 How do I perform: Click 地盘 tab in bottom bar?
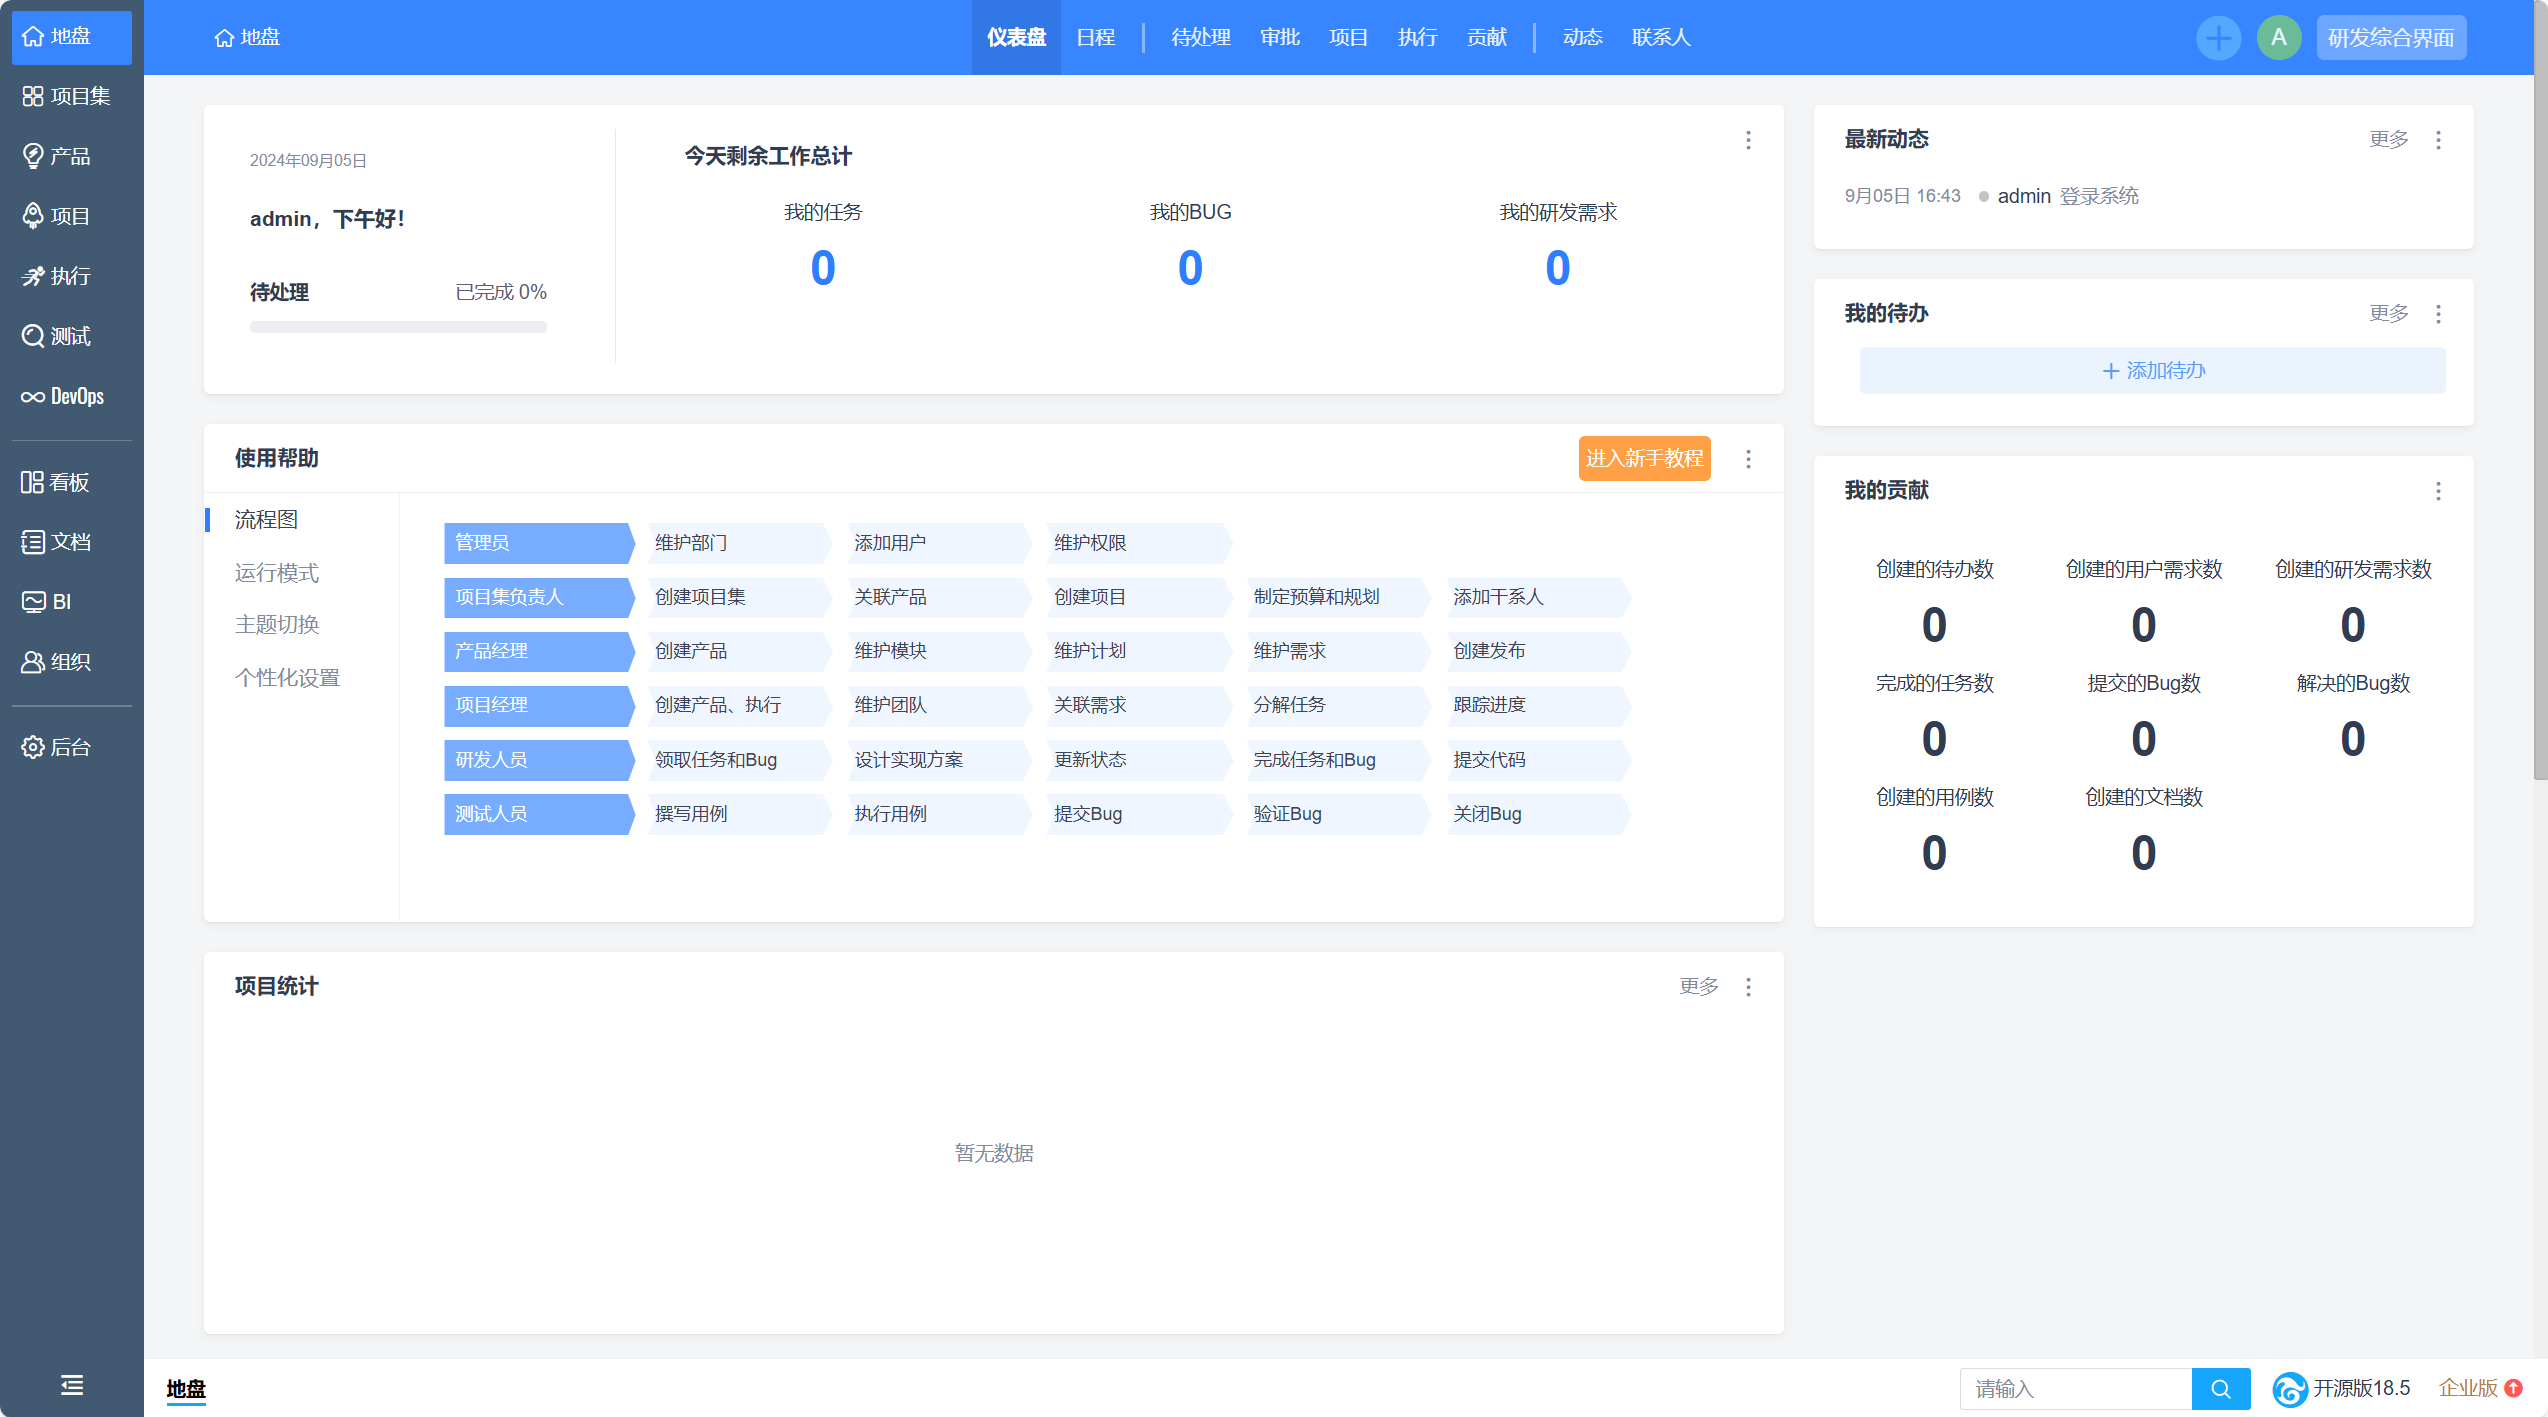186,1389
